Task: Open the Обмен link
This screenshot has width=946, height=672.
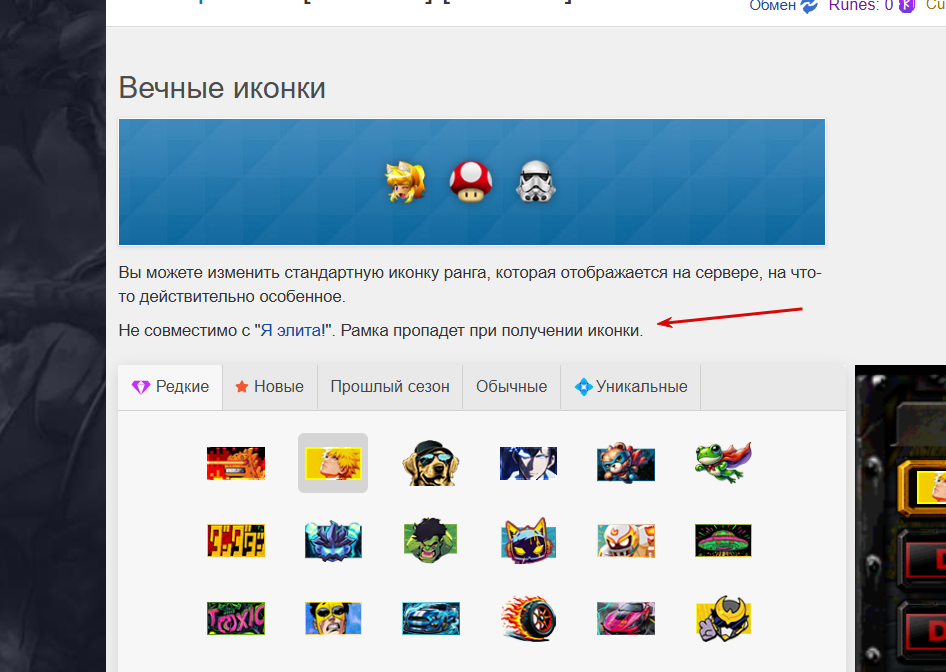Action: pyautogui.click(x=772, y=6)
